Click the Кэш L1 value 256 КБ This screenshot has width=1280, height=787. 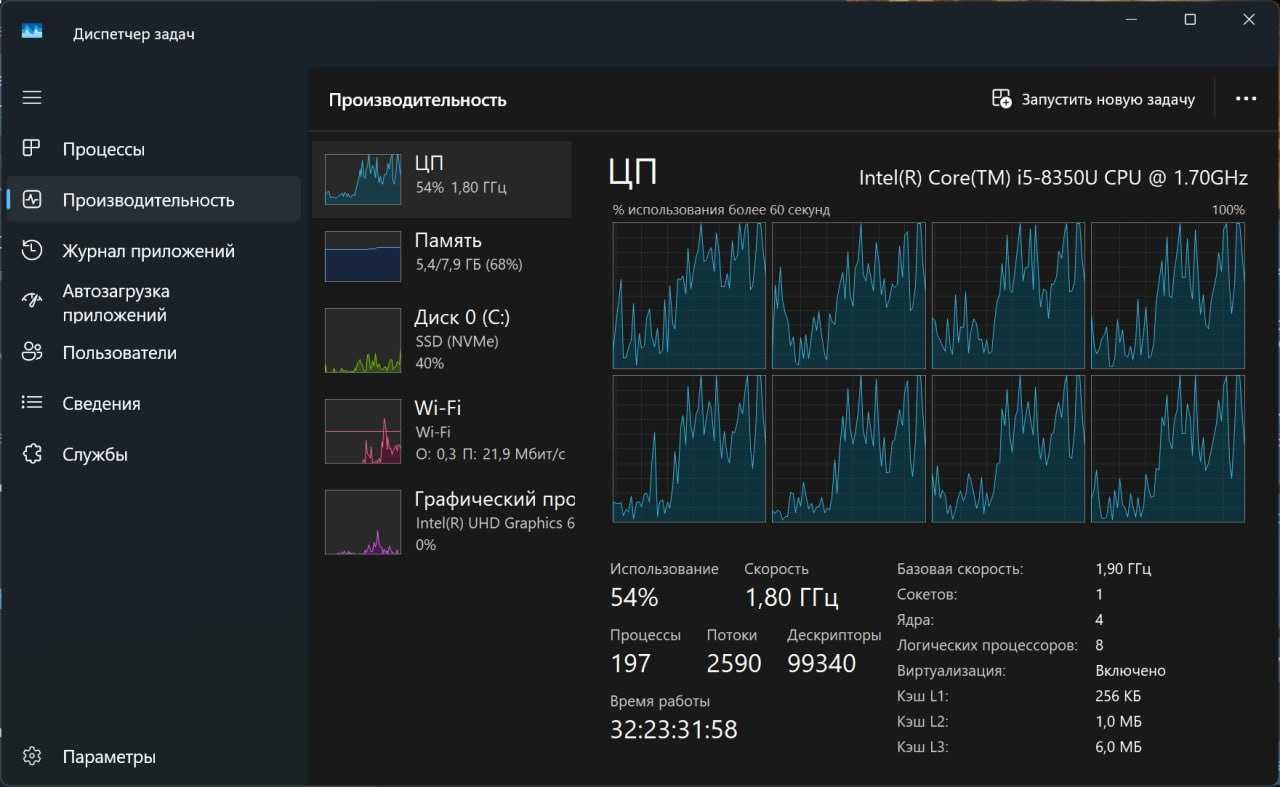pos(1118,696)
